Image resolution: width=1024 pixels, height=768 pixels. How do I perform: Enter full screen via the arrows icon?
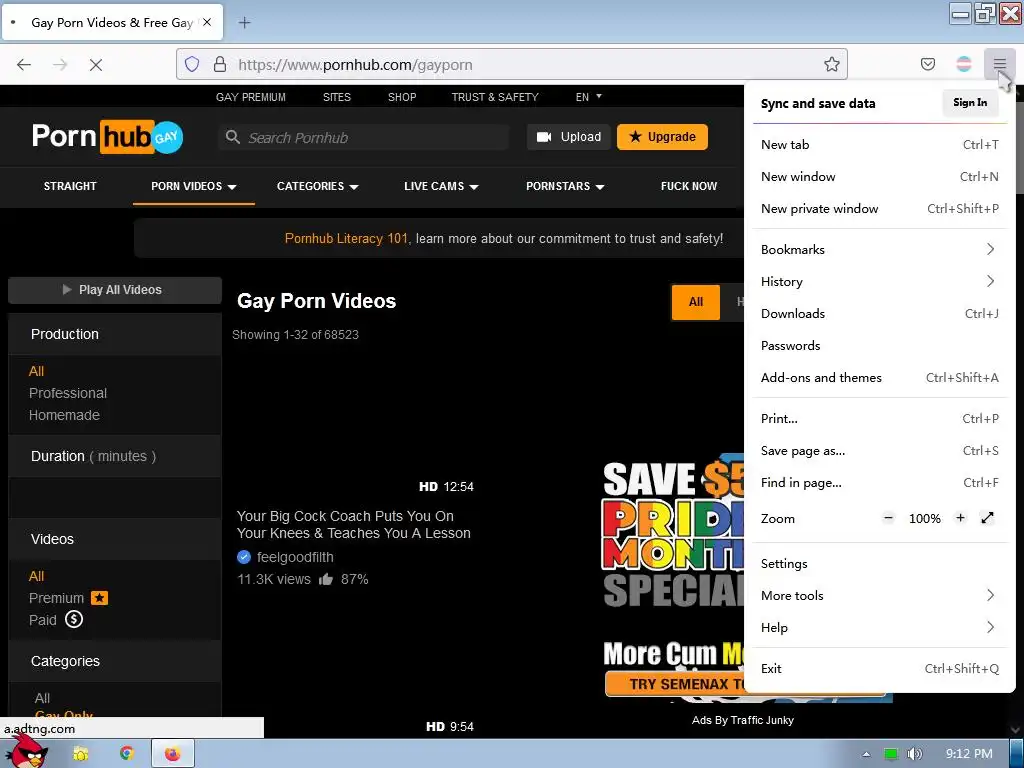coord(987,518)
